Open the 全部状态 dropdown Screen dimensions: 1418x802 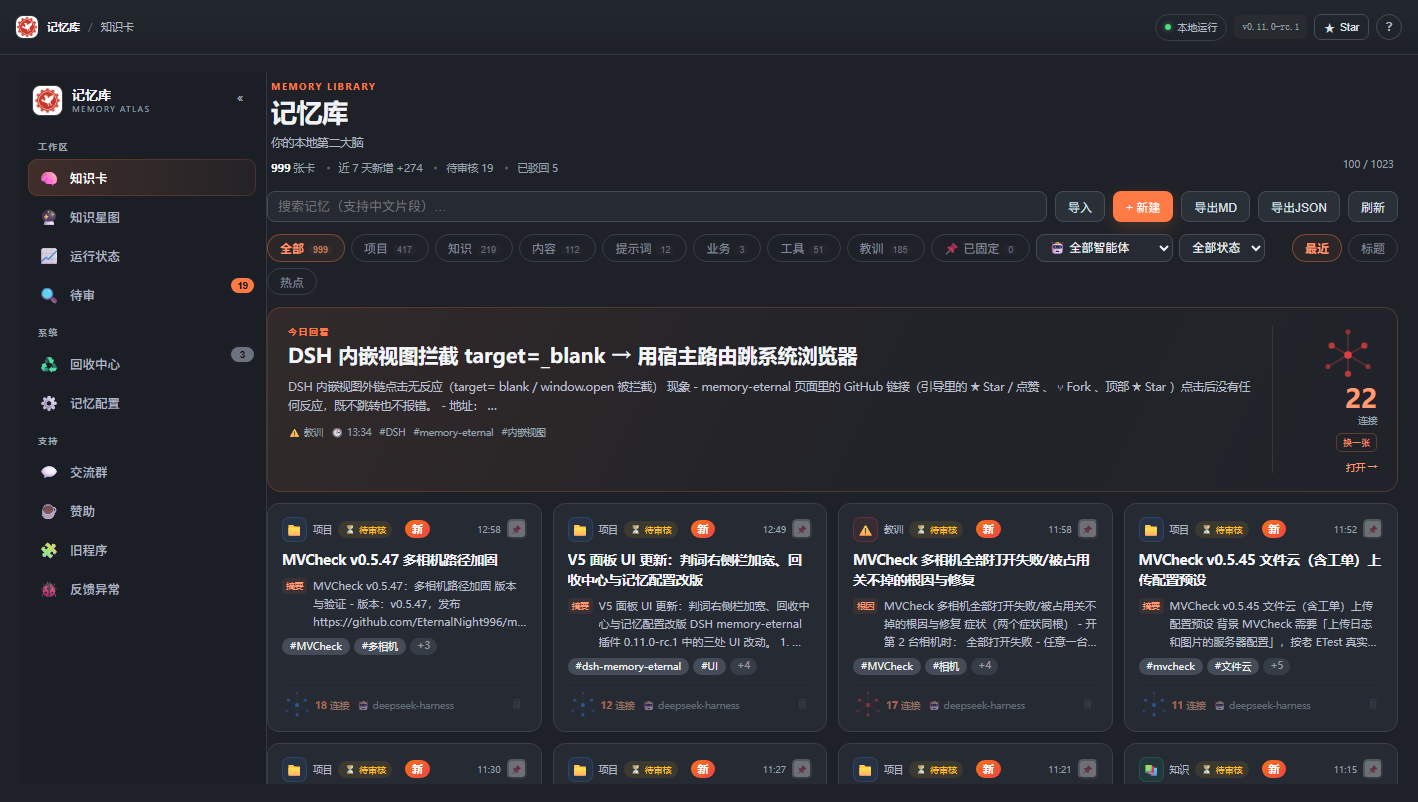[x=1222, y=248]
